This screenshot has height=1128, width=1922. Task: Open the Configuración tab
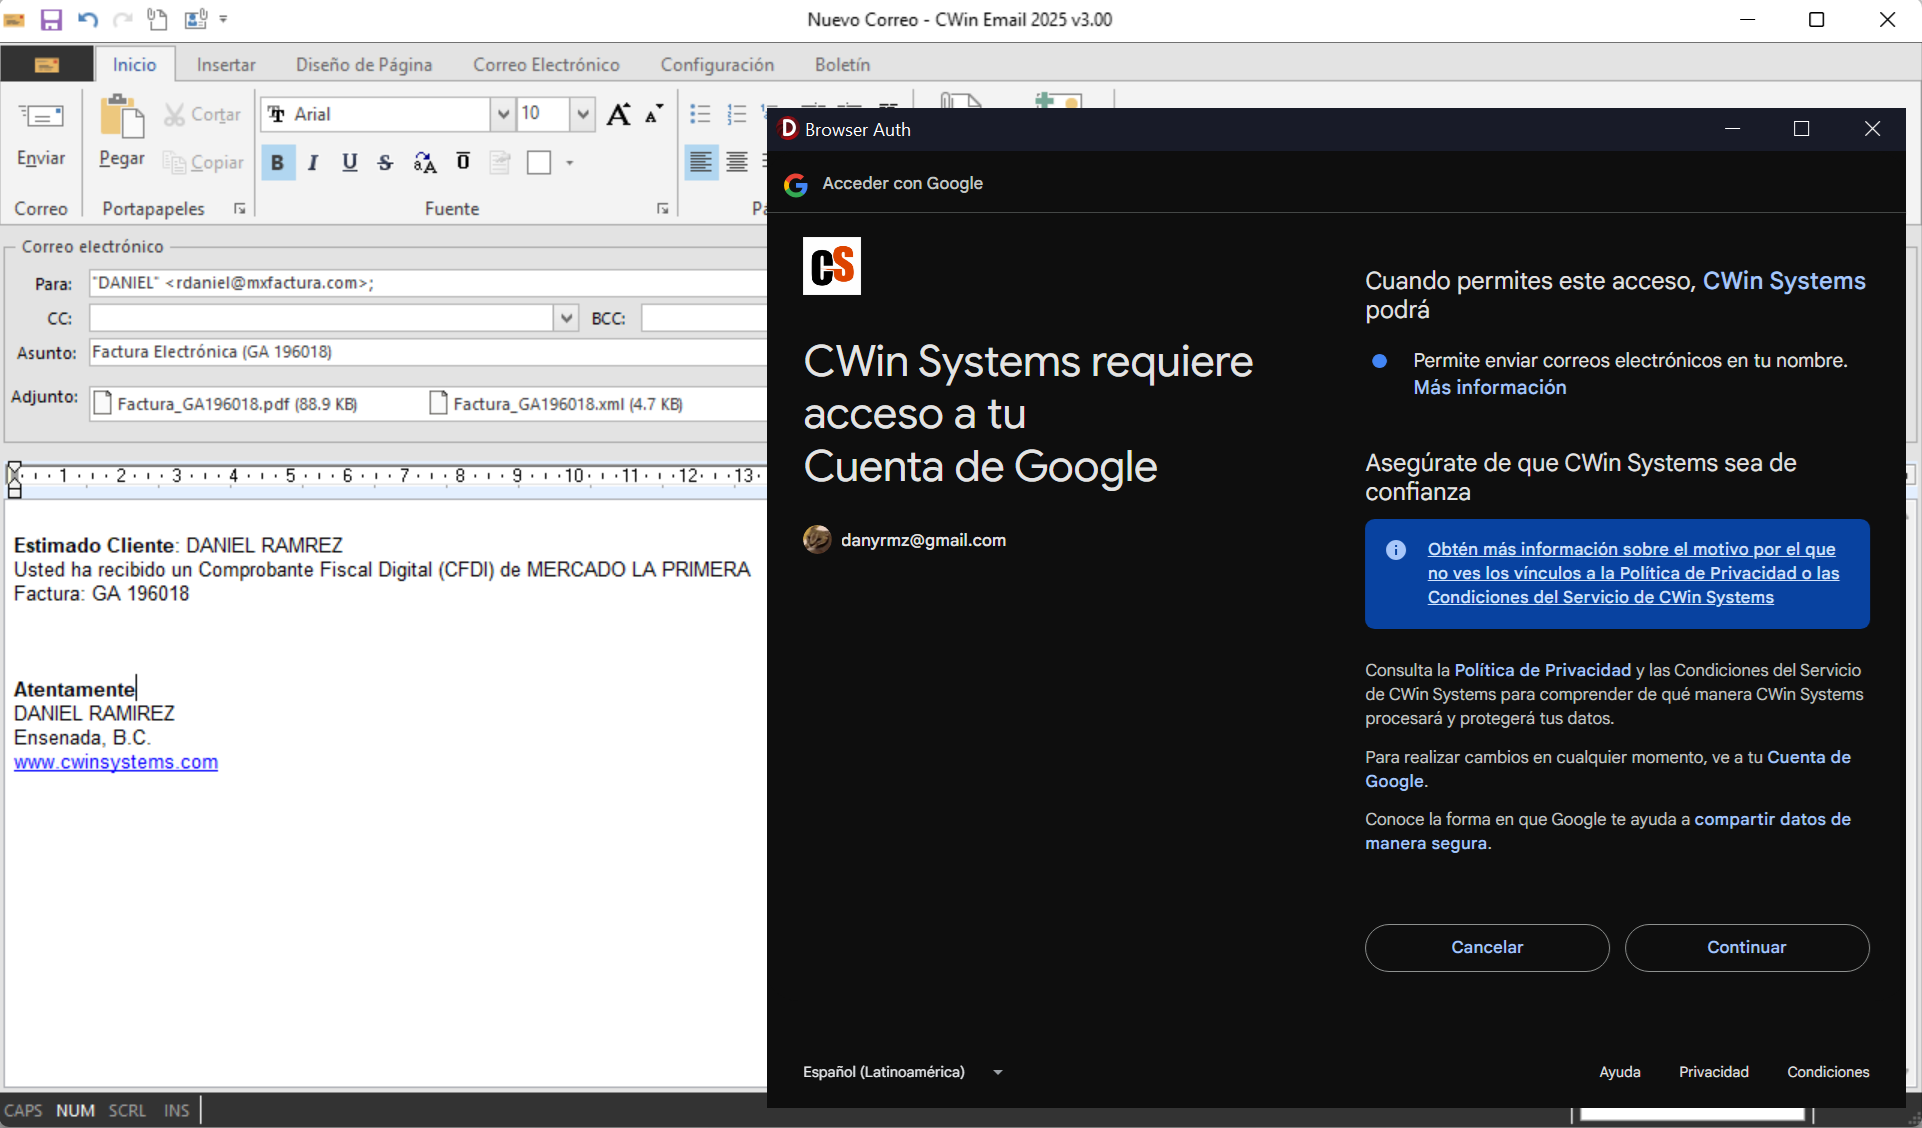coord(717,64)
